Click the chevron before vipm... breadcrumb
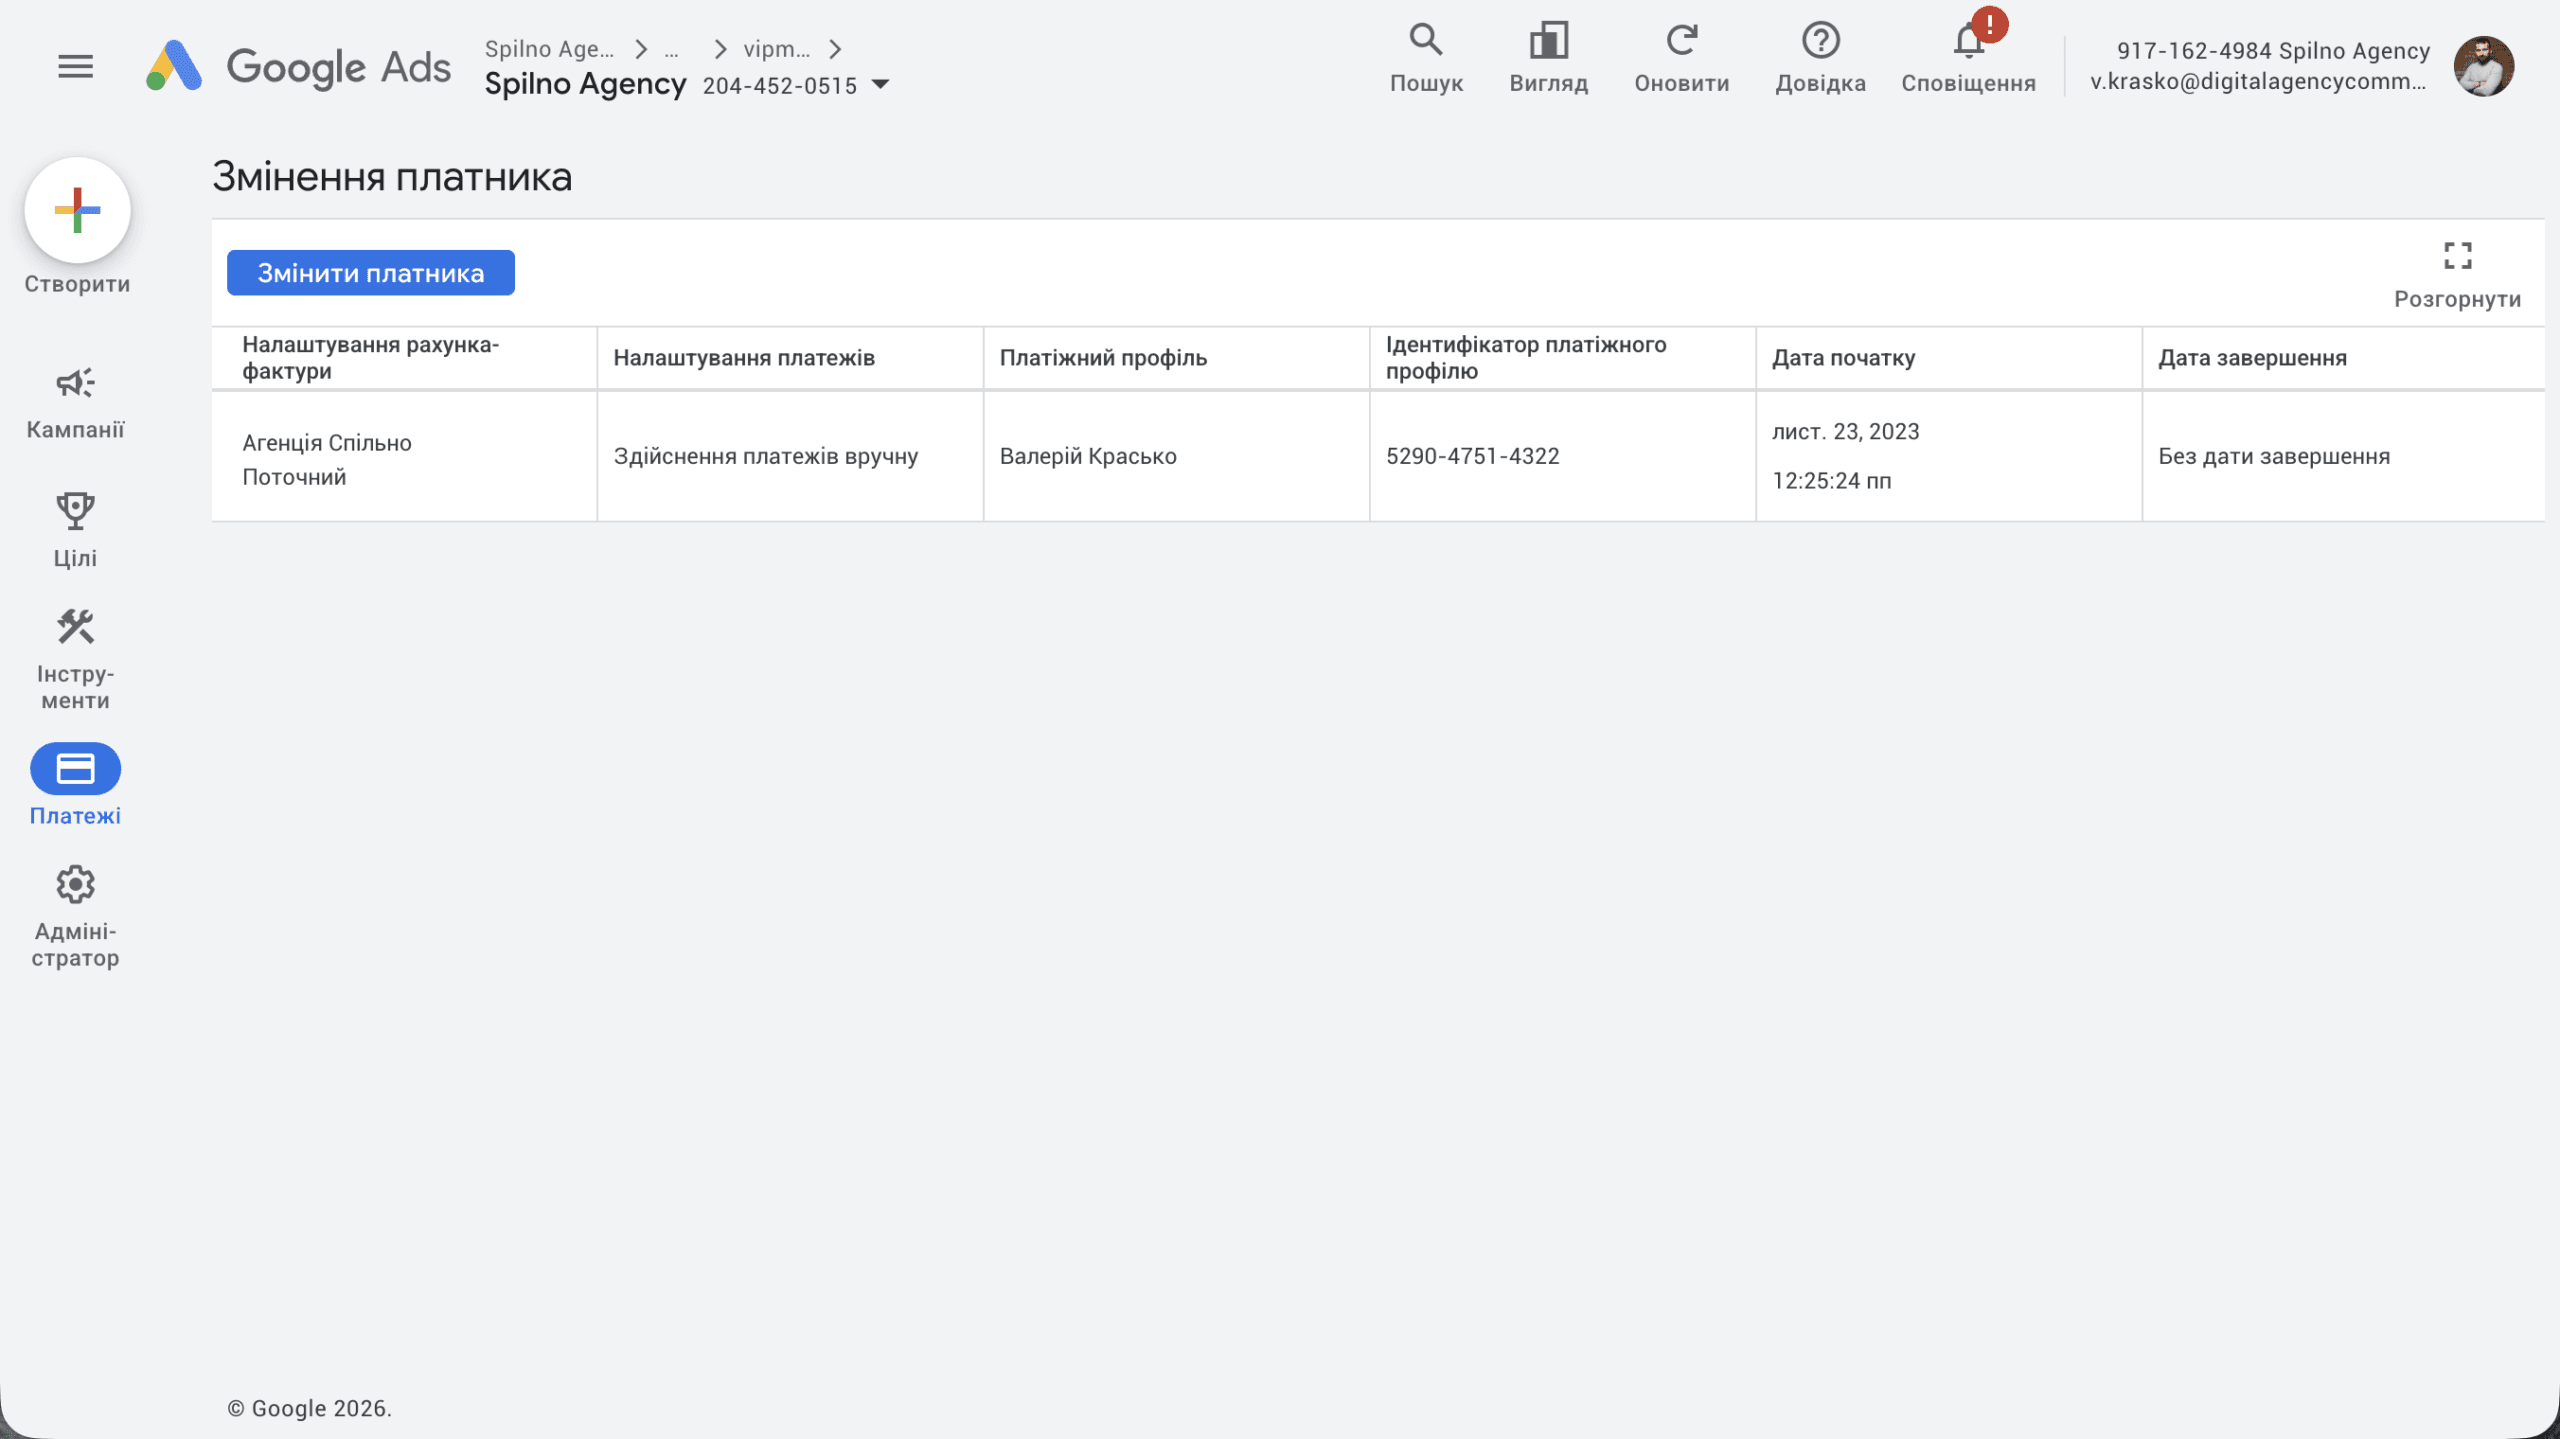 tap(720, 49)
